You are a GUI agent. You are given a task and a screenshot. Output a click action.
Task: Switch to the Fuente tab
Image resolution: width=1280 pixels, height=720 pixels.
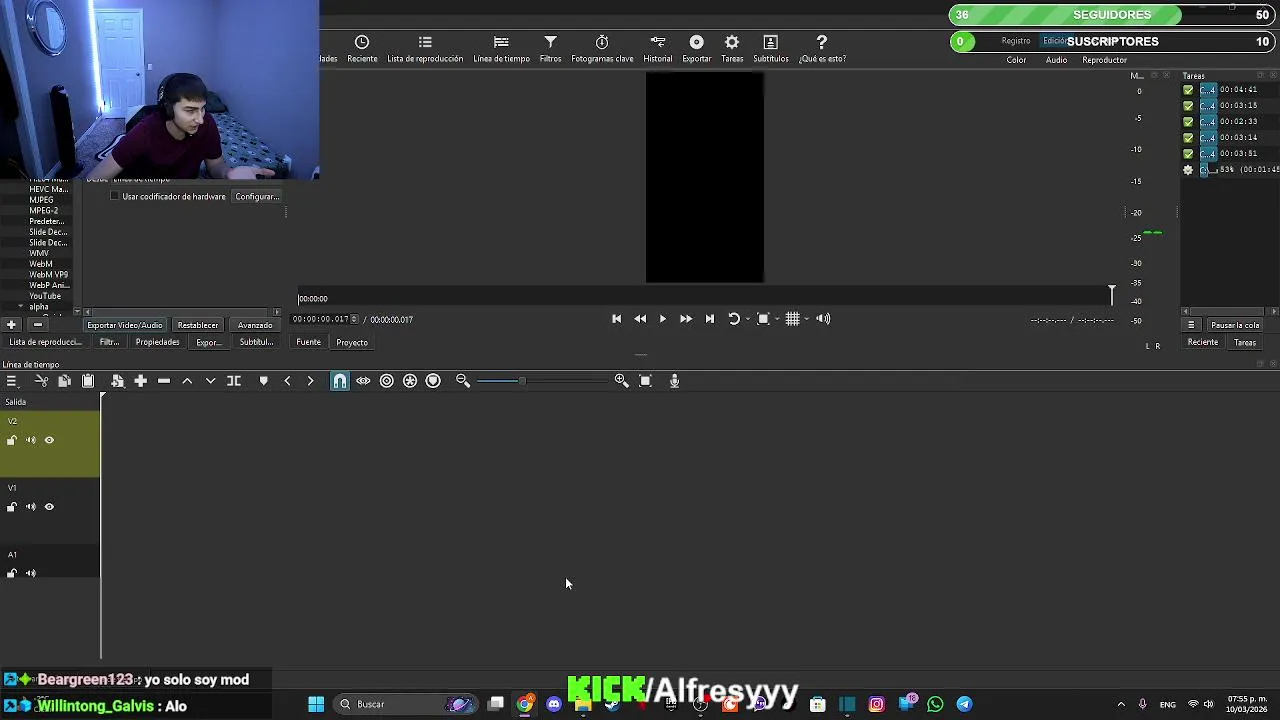click(308, 342)
